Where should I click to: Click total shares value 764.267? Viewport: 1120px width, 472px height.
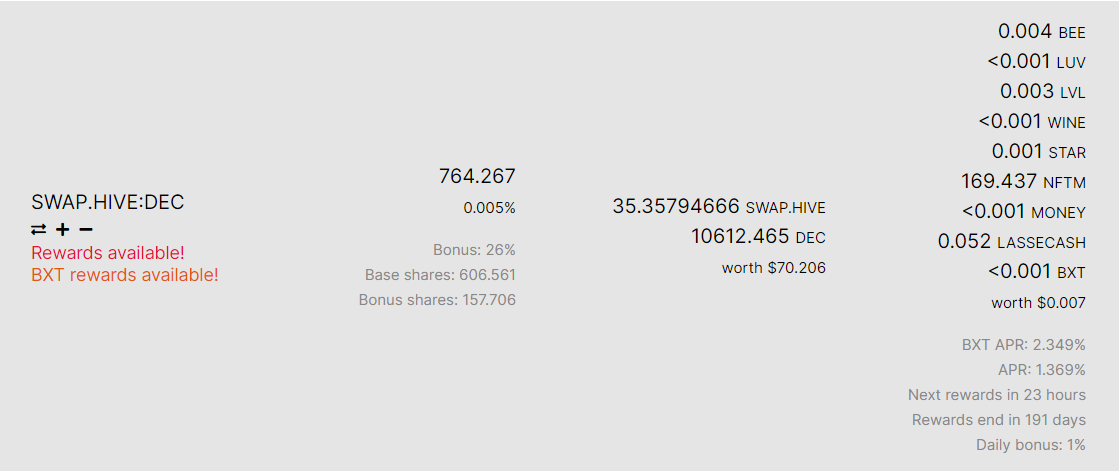pyautogui.click(x=477, y=176)
